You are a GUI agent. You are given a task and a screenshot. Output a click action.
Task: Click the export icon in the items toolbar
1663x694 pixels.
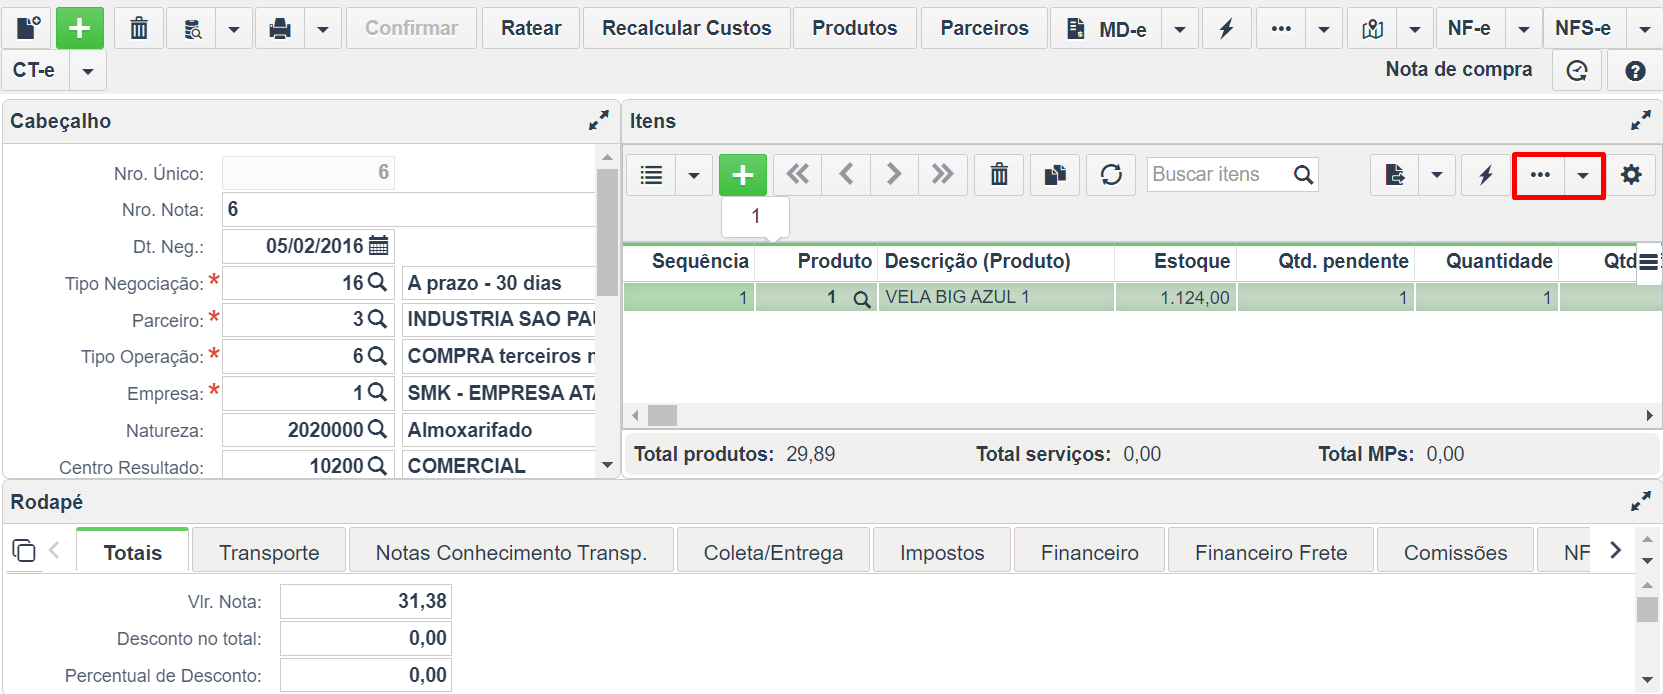coord(1395,175)
